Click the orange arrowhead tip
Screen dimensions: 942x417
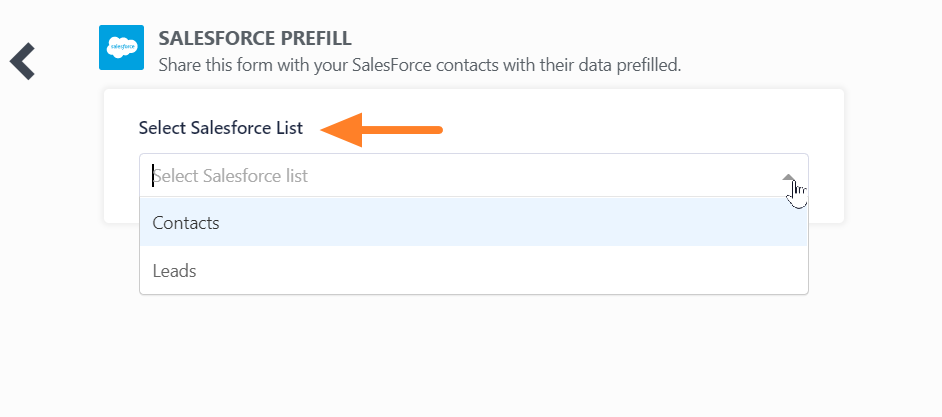(326, 129)
